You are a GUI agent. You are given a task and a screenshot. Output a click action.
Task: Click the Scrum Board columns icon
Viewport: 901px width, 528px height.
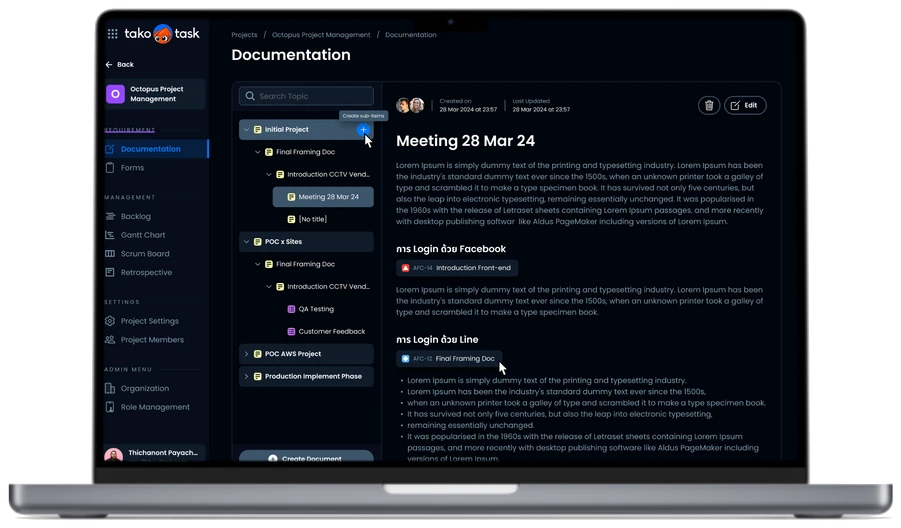[x=110, y=253]
